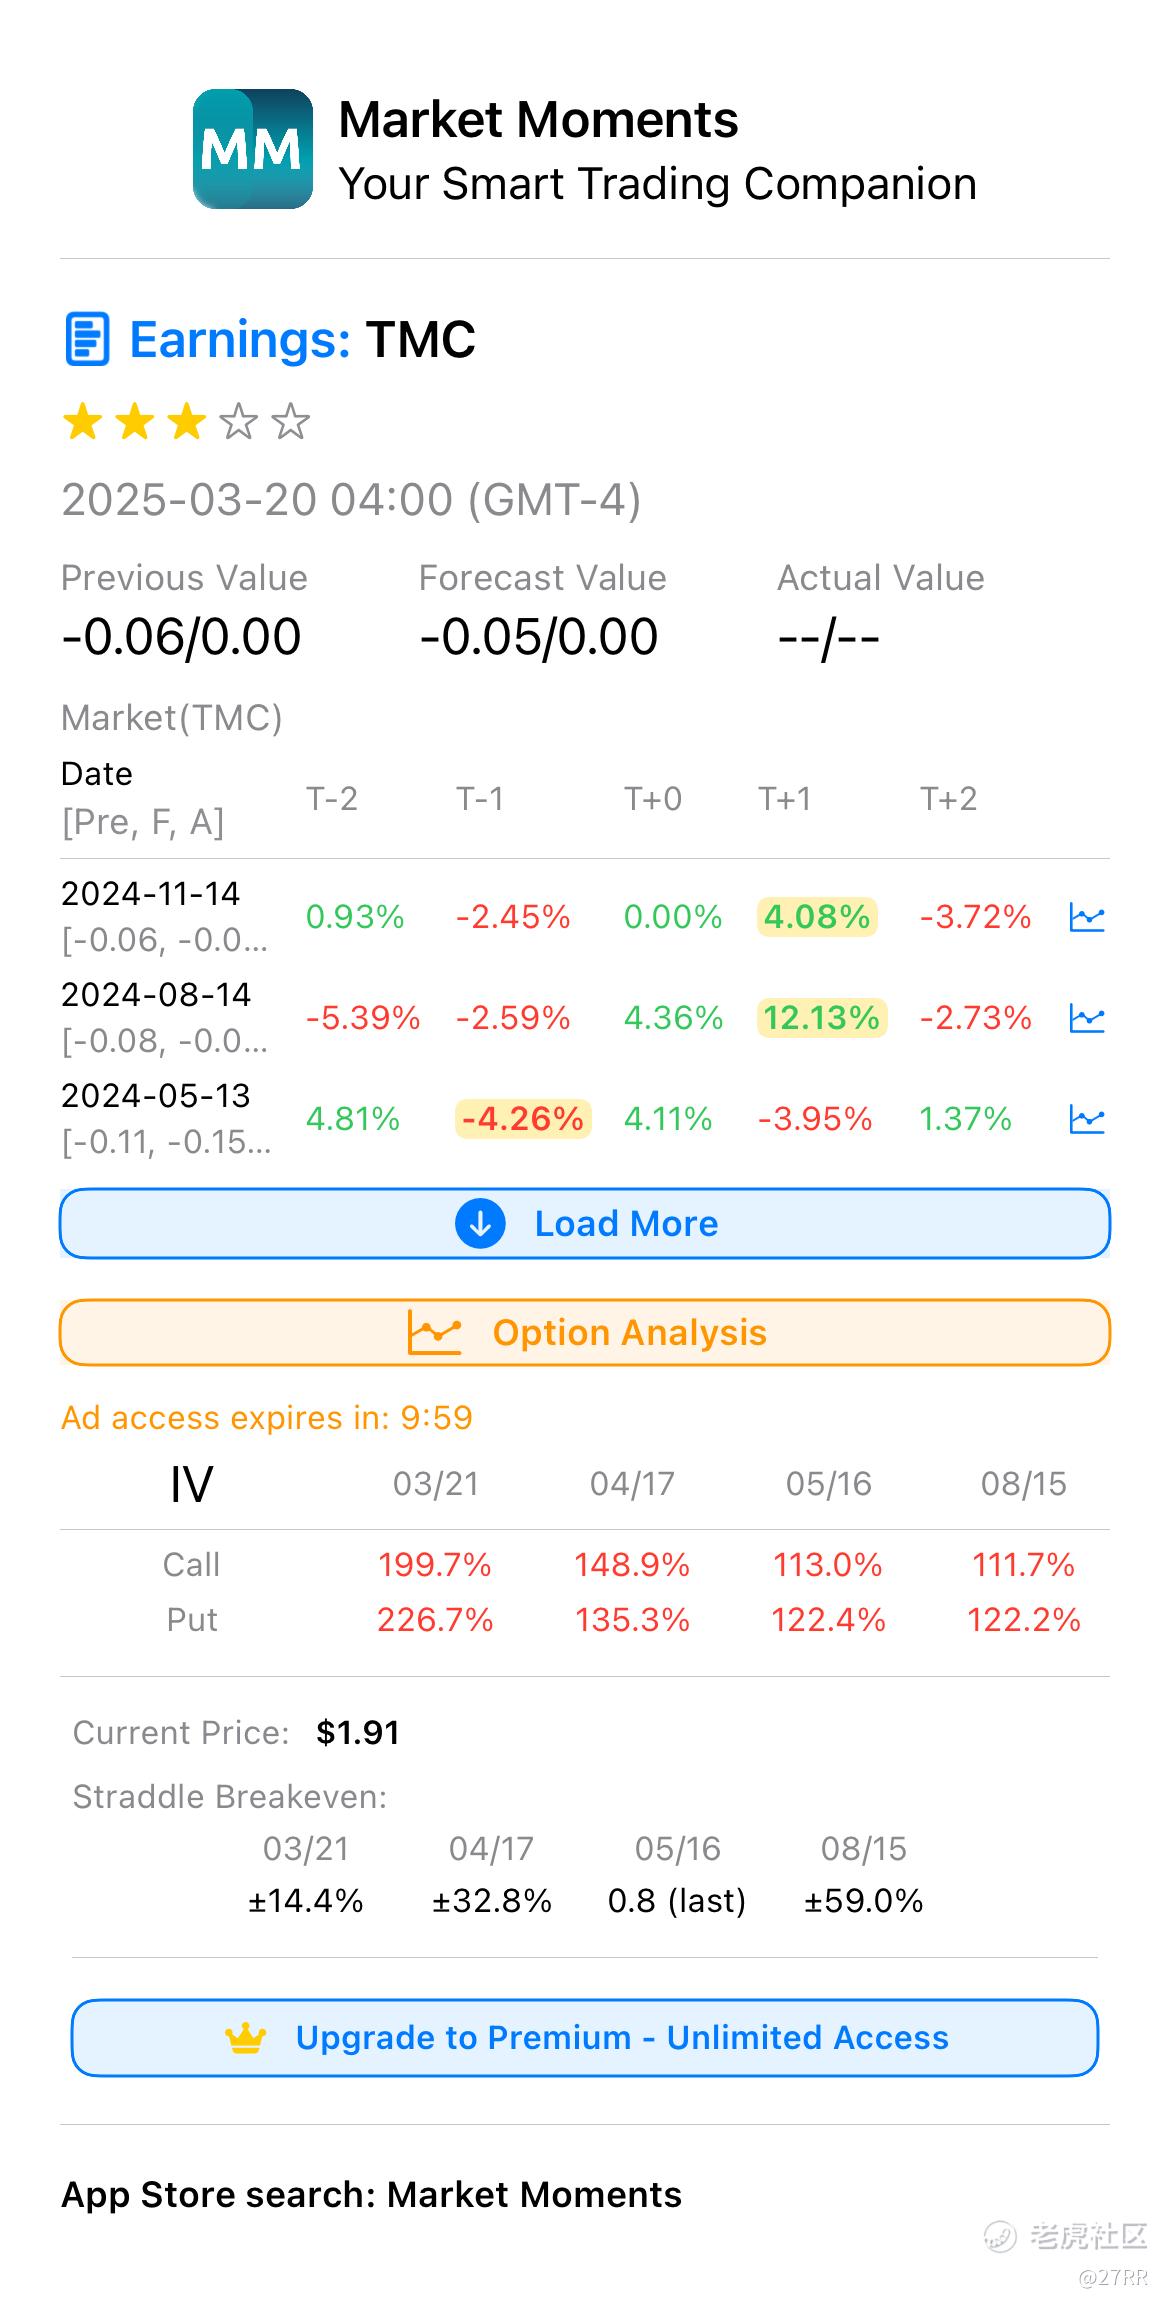
Task: Tap the fifth empty rating star
Action: click(291, 422)
